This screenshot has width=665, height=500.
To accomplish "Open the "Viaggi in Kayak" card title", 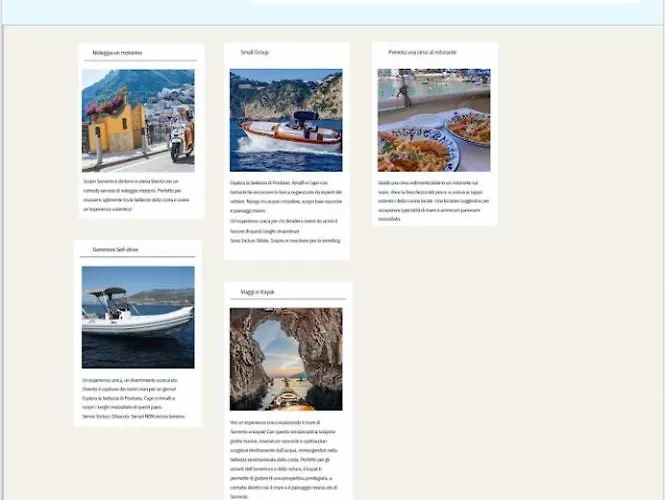I will pyautogui.click(x=257, y=292).
